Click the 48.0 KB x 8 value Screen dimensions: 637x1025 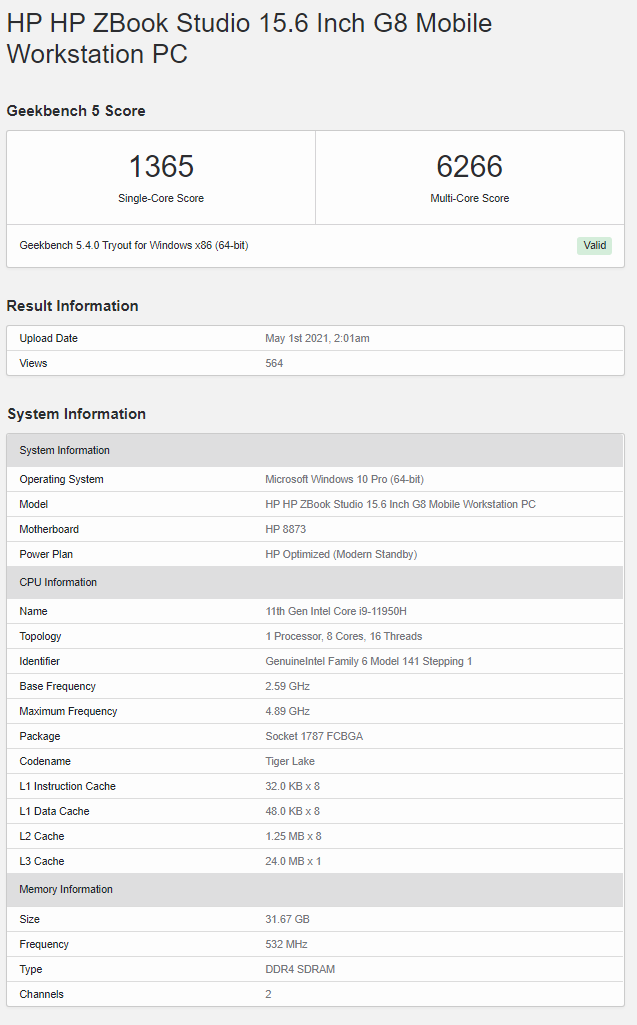coord(292,811)
